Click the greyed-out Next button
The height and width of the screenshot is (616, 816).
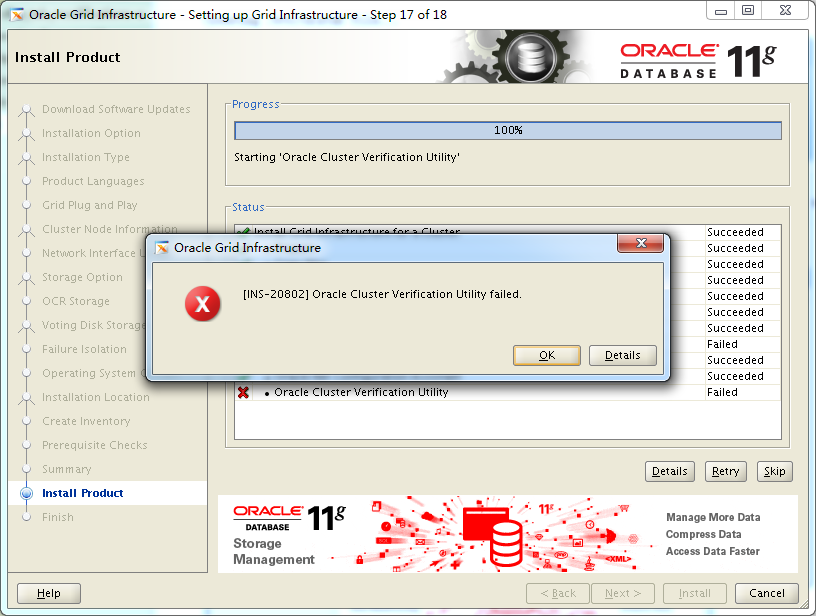(622, 593)
